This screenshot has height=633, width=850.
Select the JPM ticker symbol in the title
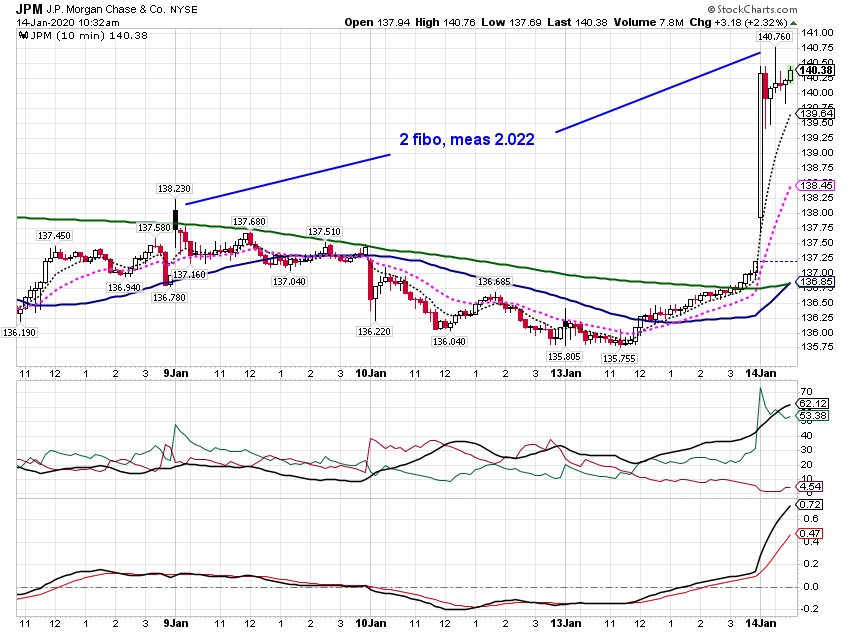point(29,9)
